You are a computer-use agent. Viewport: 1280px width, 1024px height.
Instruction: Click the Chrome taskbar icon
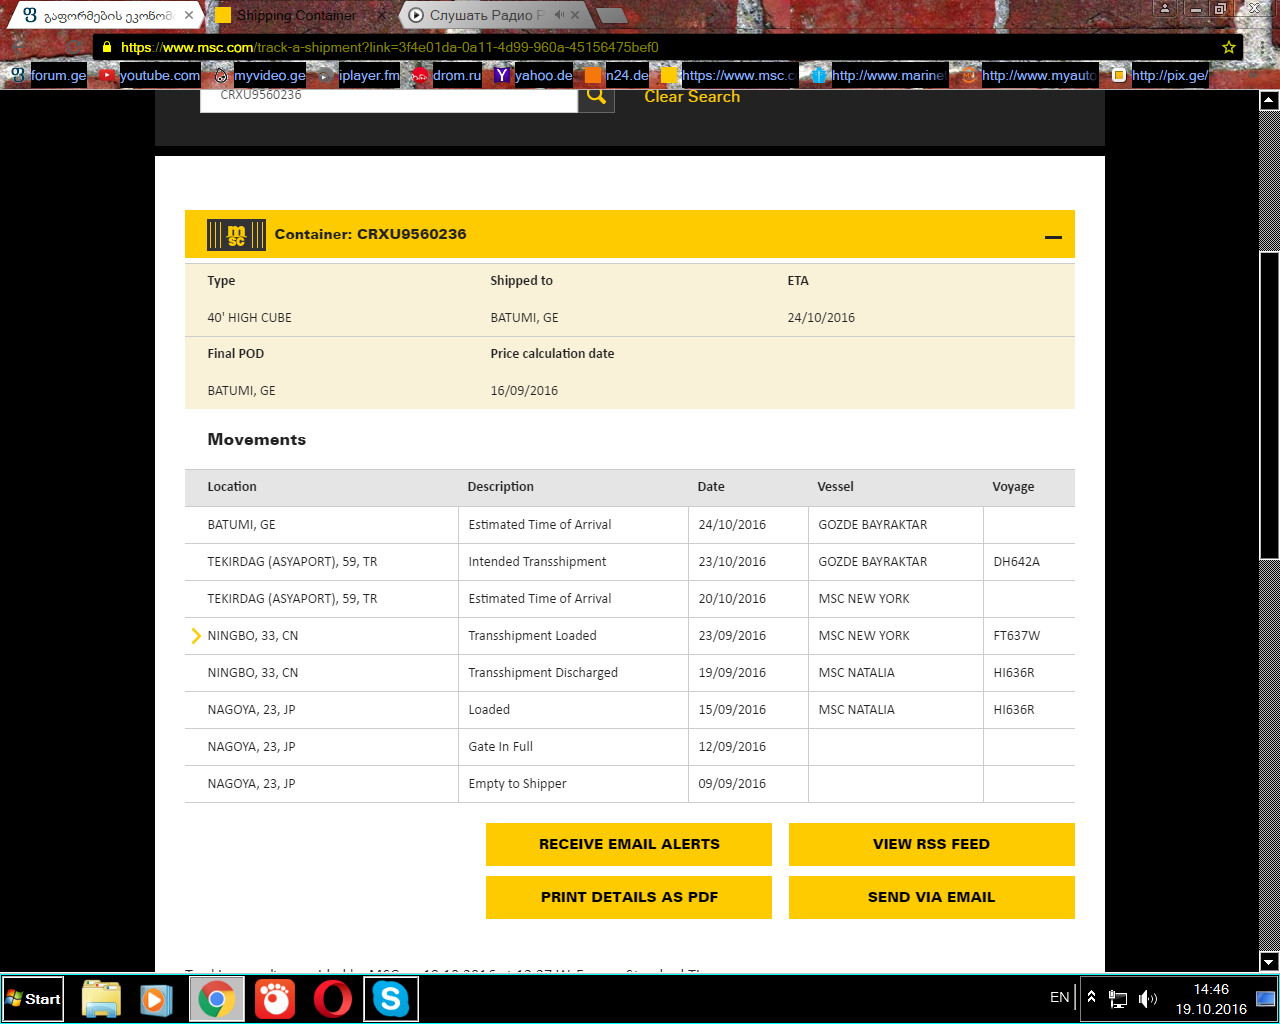point(216,999)
